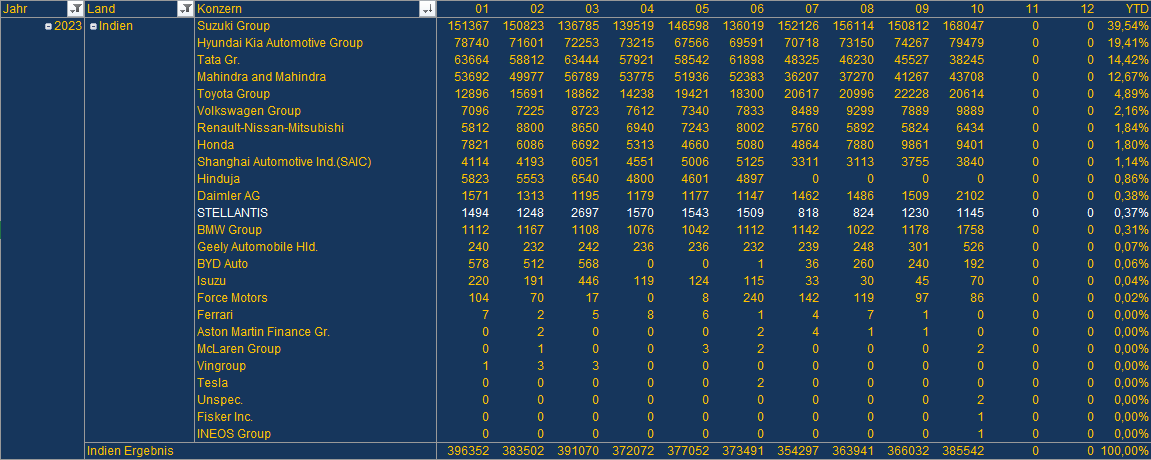Click total YTD 100,00% cell
The height and width of the screenshot is (460, 1151).
pyautogui.click(x=1126, y=451)
